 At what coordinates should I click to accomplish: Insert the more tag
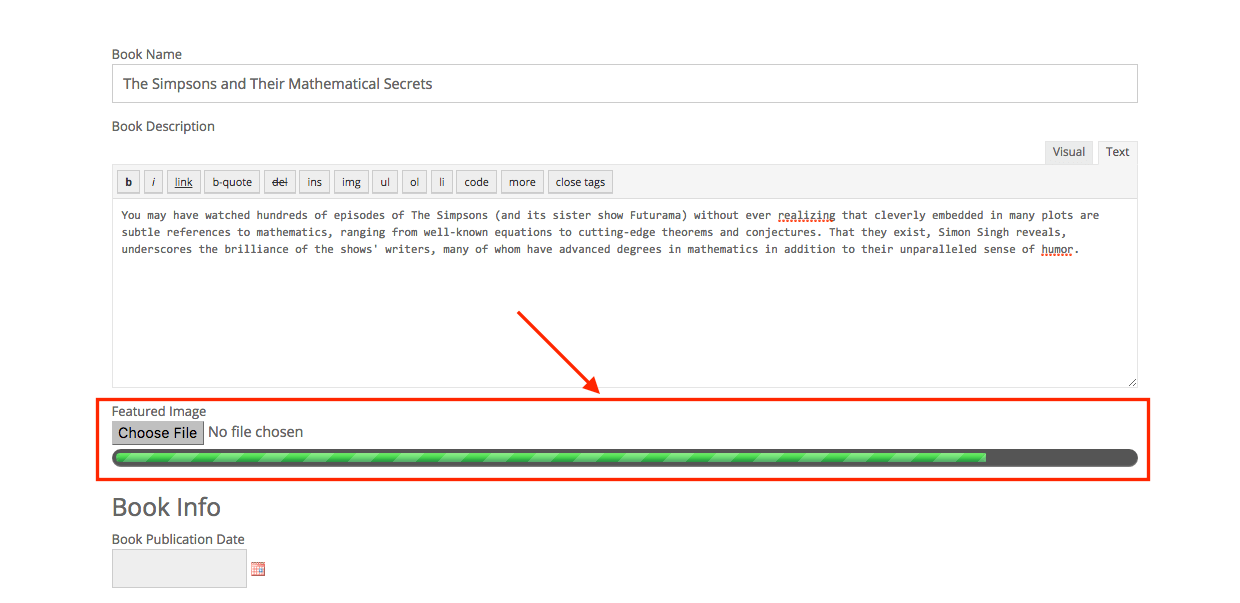coord(522,182)
